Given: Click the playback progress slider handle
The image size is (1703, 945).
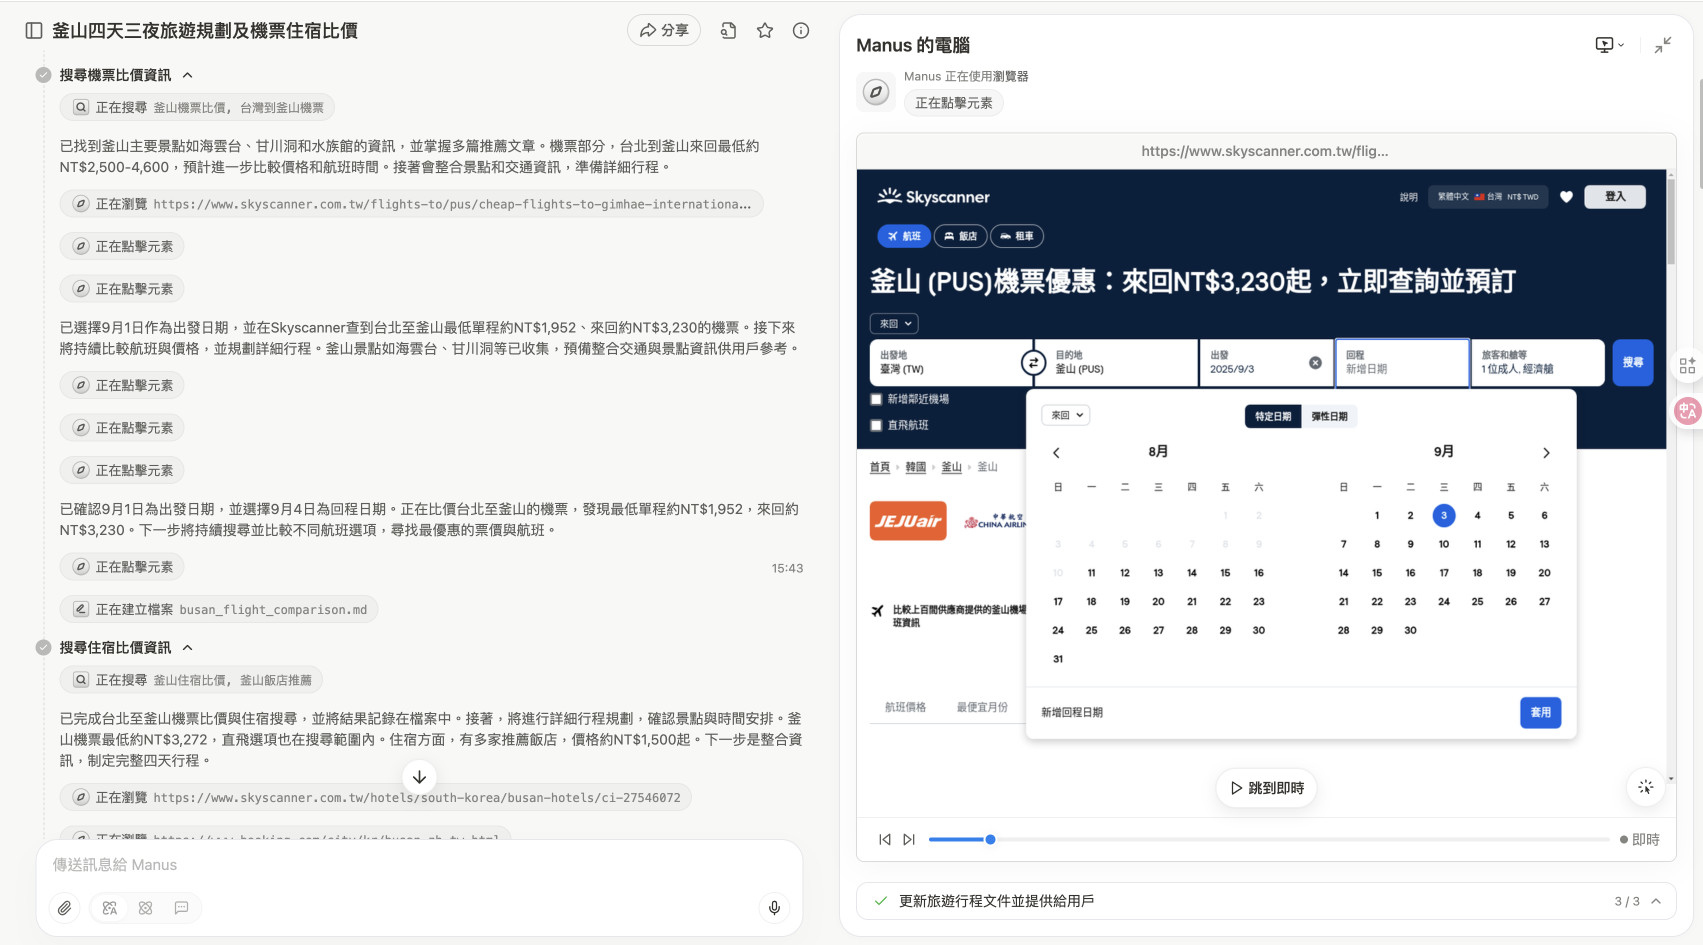Looking at the screenshot, I should pyautogui.click(x=990, y=840).
